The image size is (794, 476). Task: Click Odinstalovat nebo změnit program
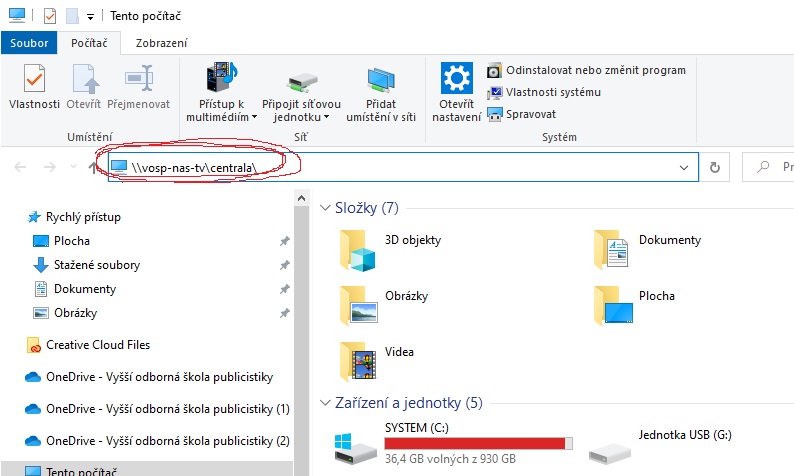coord(586,70)
